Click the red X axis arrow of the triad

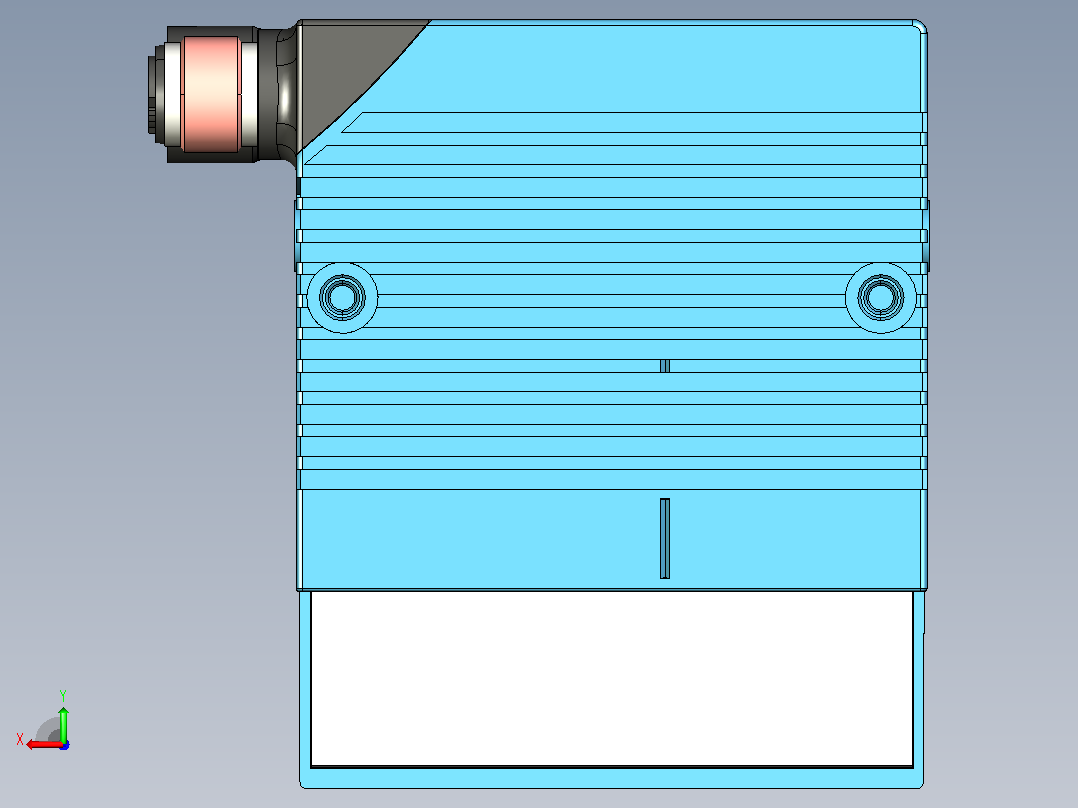(x=44, y=745)
